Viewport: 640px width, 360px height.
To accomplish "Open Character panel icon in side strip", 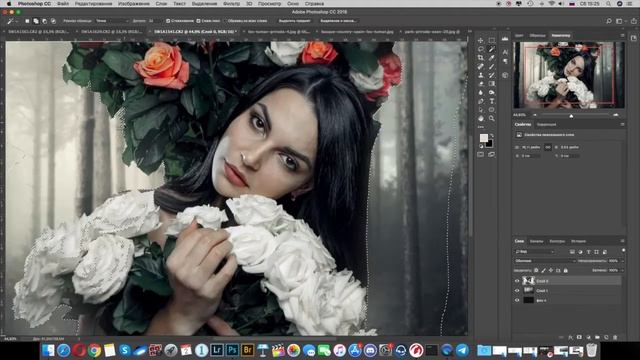I will [x=505, y=52].
